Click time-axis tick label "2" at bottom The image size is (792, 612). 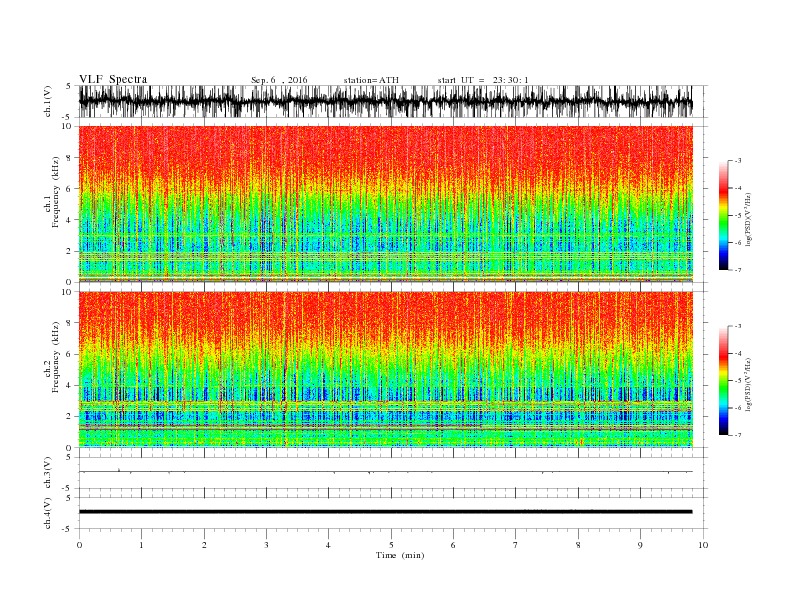click(204, 545)
